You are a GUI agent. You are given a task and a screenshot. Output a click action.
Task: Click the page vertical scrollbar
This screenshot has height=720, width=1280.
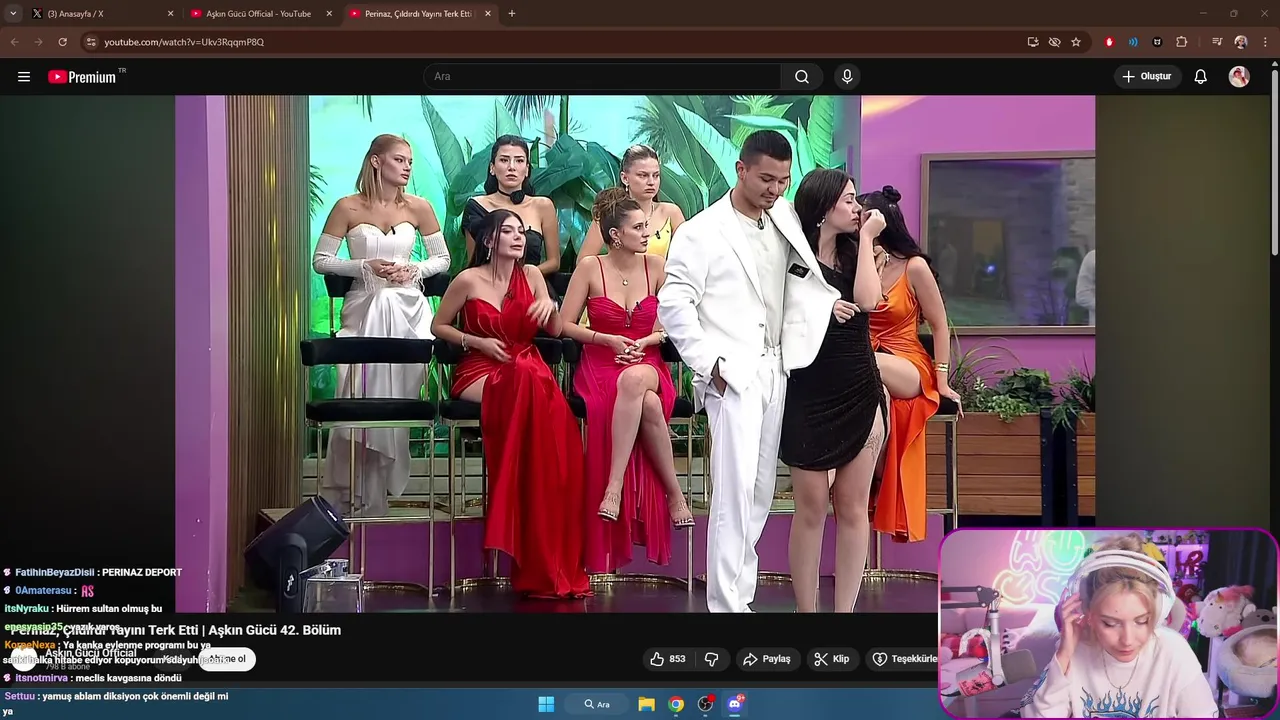tap(1275, 160)
